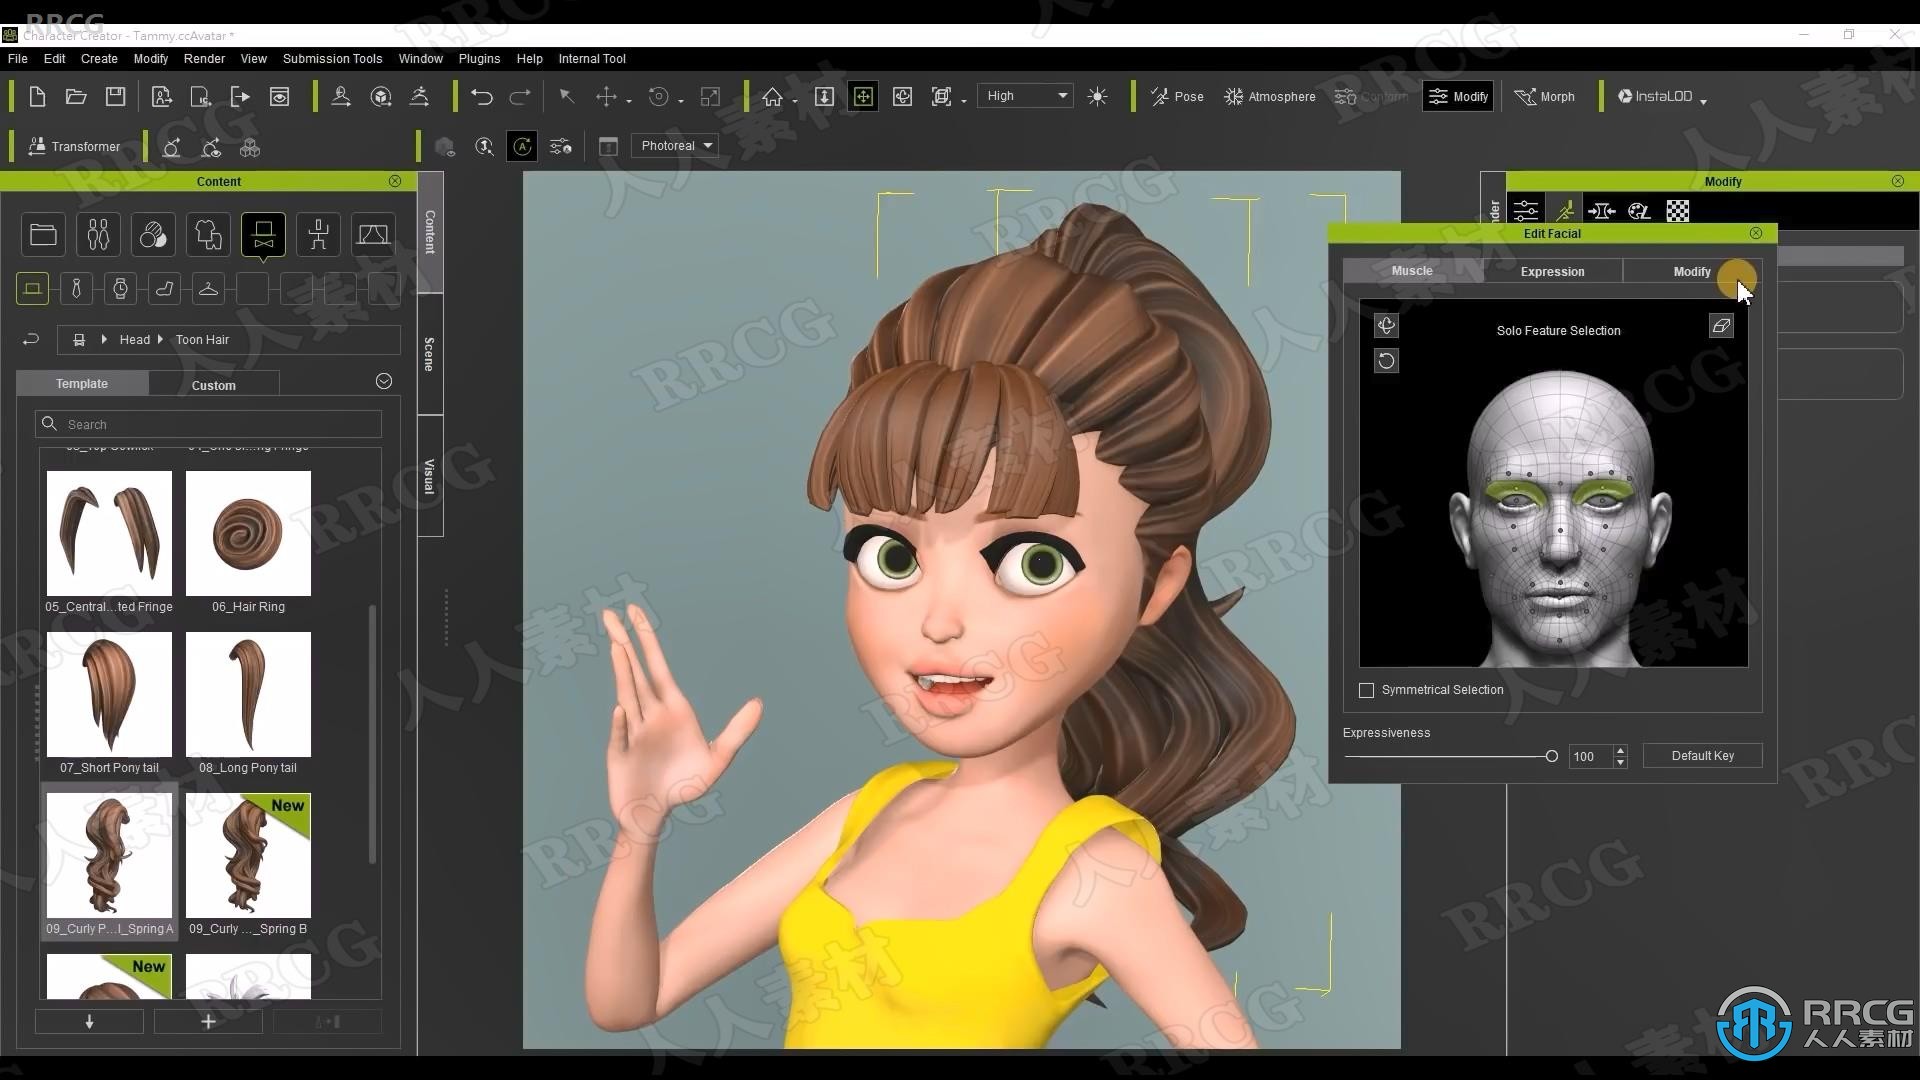Open the Content side tab
The width and height of the screenshot is (1920, 1080).
[x=430, y=232]
